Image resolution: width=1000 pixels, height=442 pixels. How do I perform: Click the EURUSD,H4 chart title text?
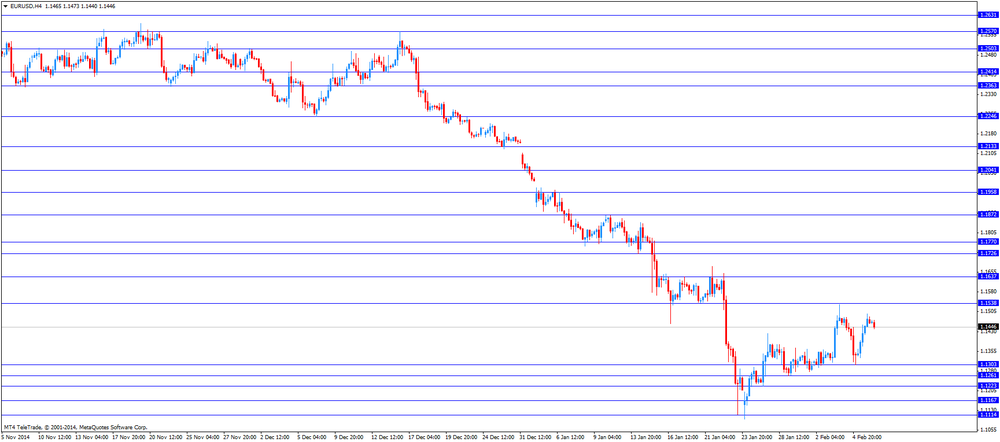coord(24,4)
